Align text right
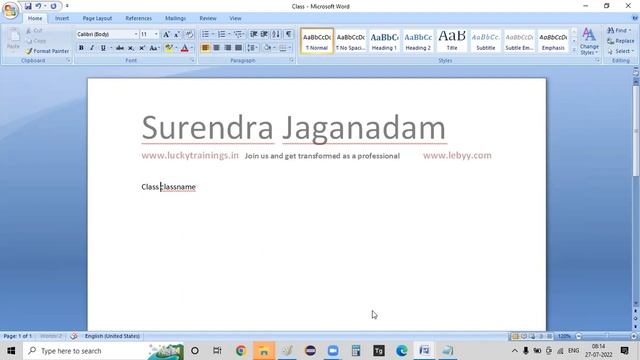The height and width of the screenshot is (360, 640). pyautogui.click(x=227, y=48)
